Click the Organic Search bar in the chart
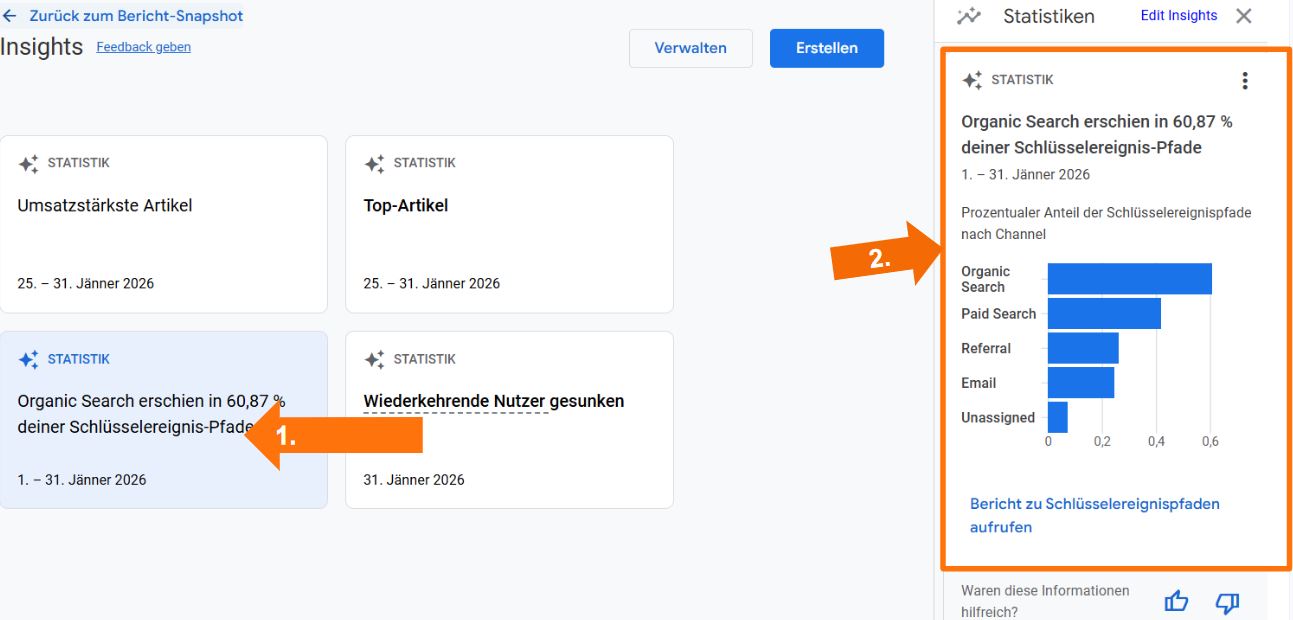 pyautogui.click(x=1129, y=277)
